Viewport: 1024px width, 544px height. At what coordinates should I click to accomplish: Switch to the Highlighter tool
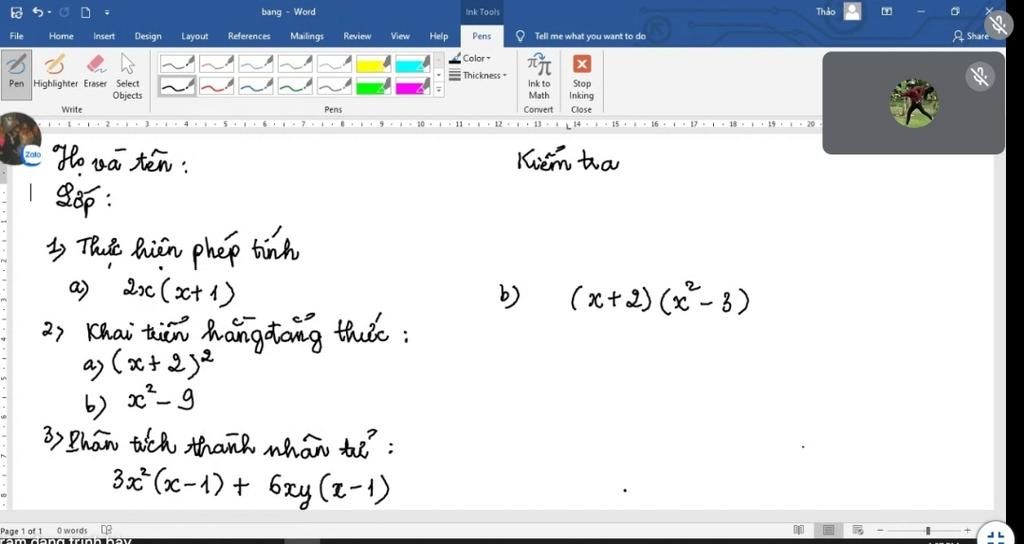click(x=56, y=71)
